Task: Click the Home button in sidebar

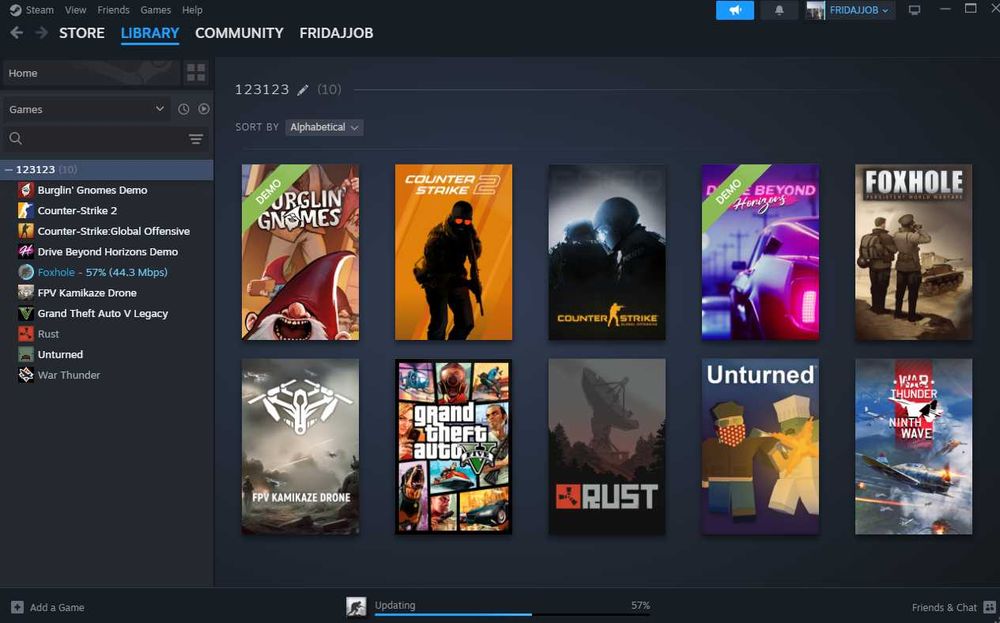Action: 91,73
